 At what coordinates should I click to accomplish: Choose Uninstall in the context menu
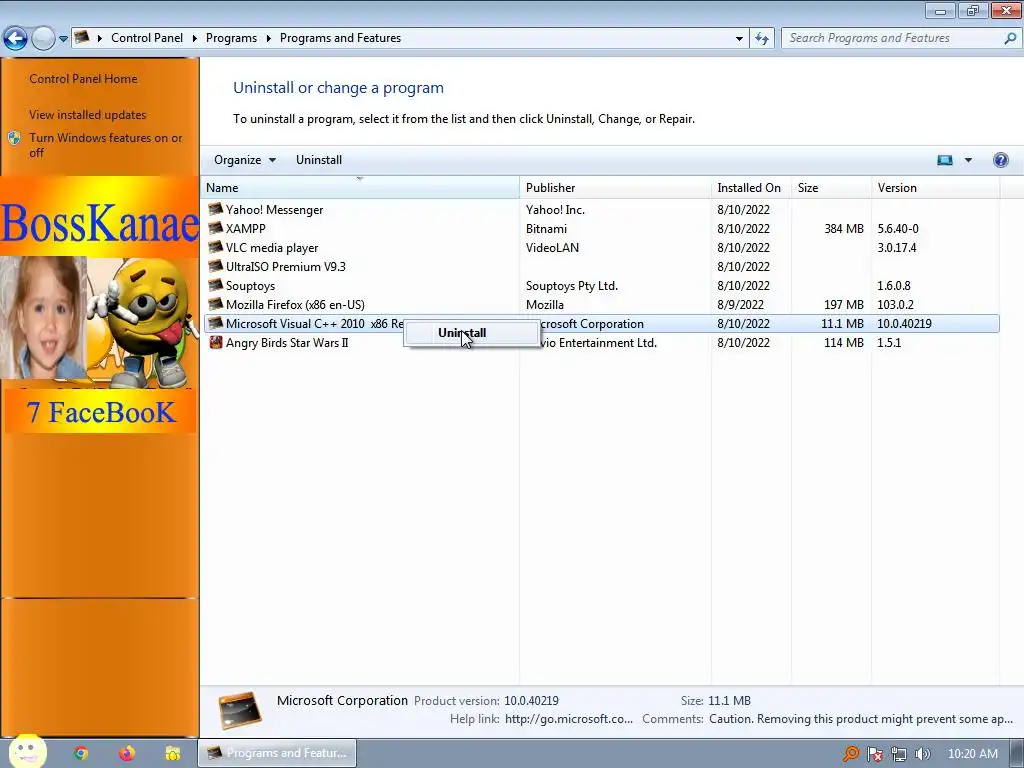472,333
